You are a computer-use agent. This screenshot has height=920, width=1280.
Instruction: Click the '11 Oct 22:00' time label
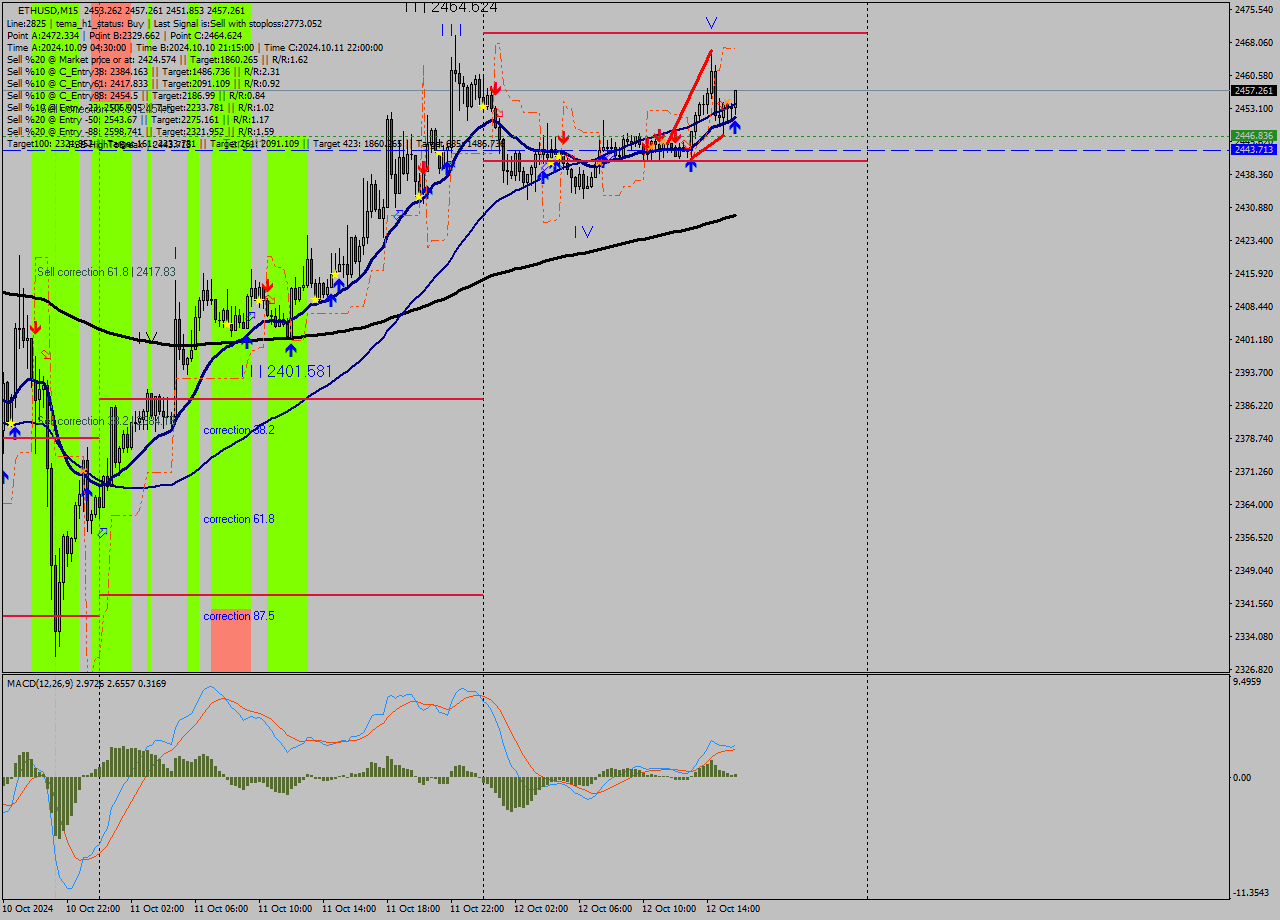pyautogui.click(x=477, y=909)
